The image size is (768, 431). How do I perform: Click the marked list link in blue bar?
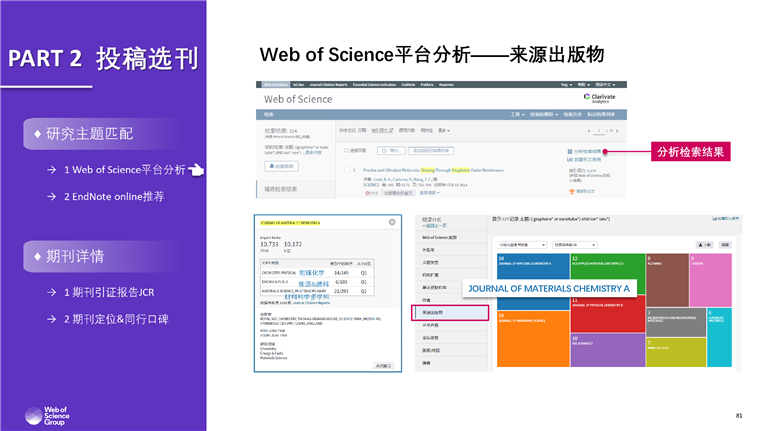point(601,115)
